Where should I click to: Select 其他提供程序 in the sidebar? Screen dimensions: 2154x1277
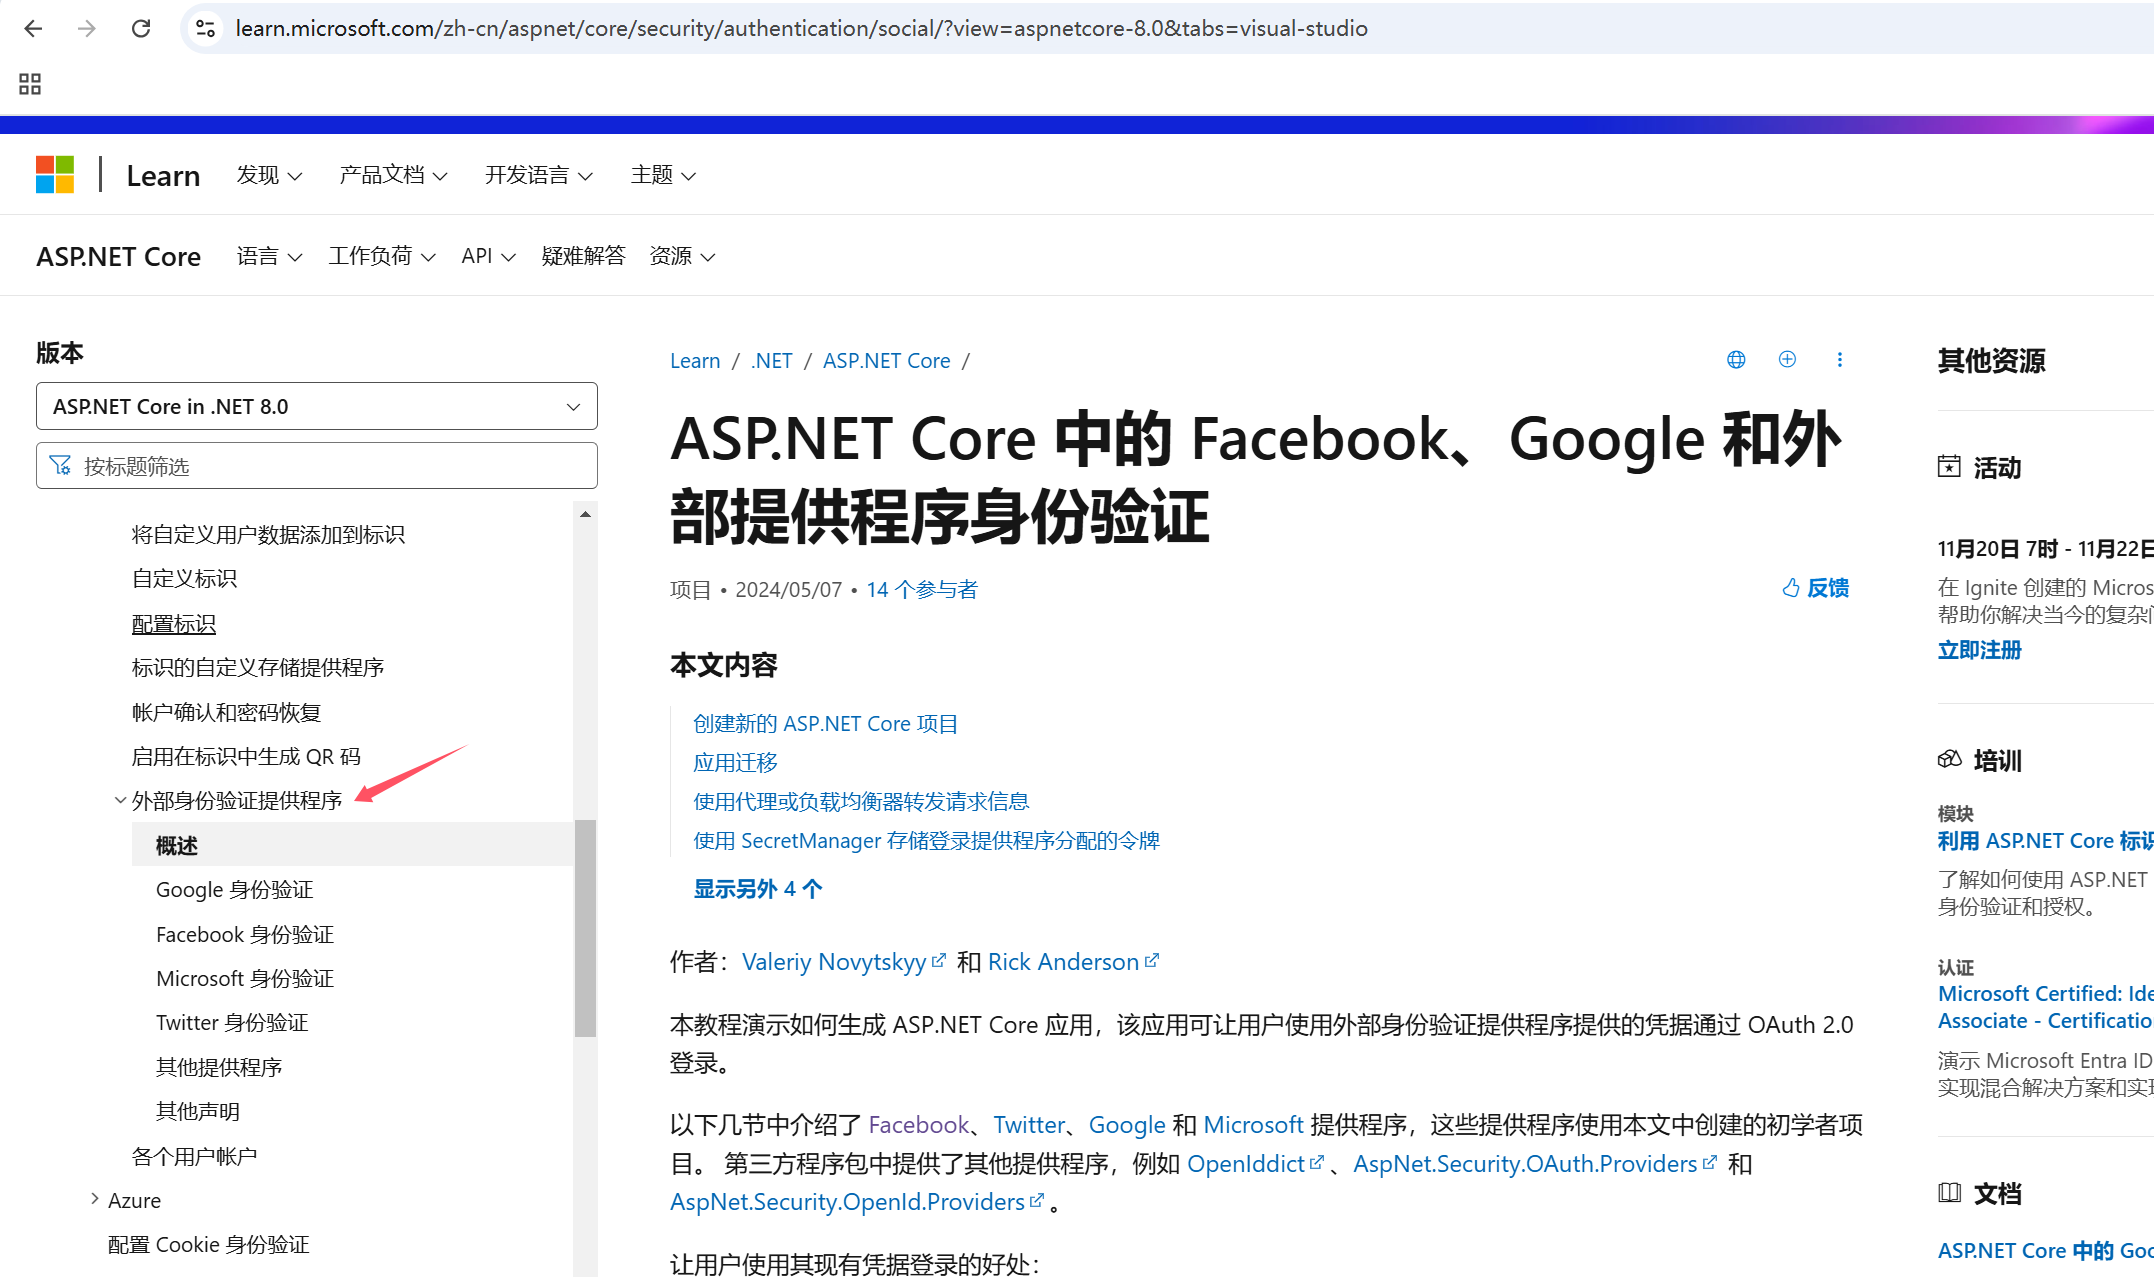[219, 1067]
